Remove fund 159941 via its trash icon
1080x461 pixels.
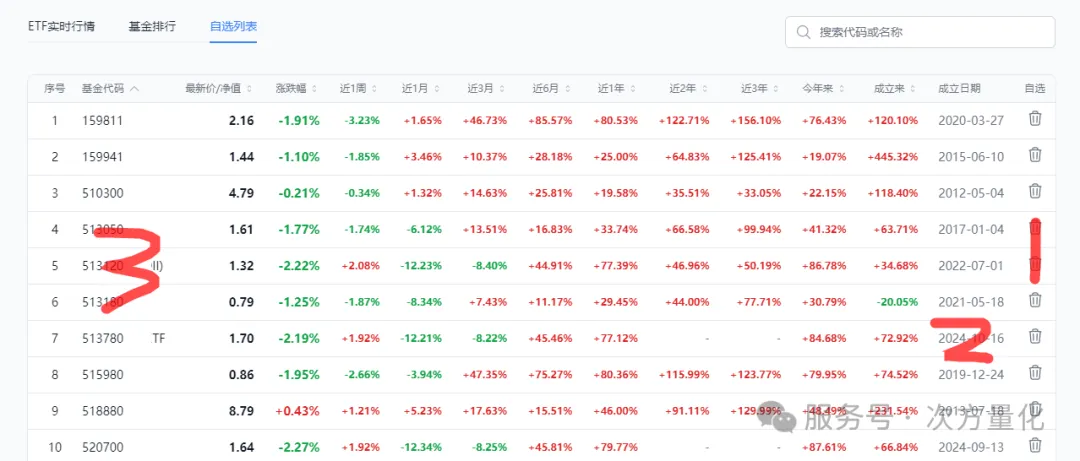[x=1035, y=155]
